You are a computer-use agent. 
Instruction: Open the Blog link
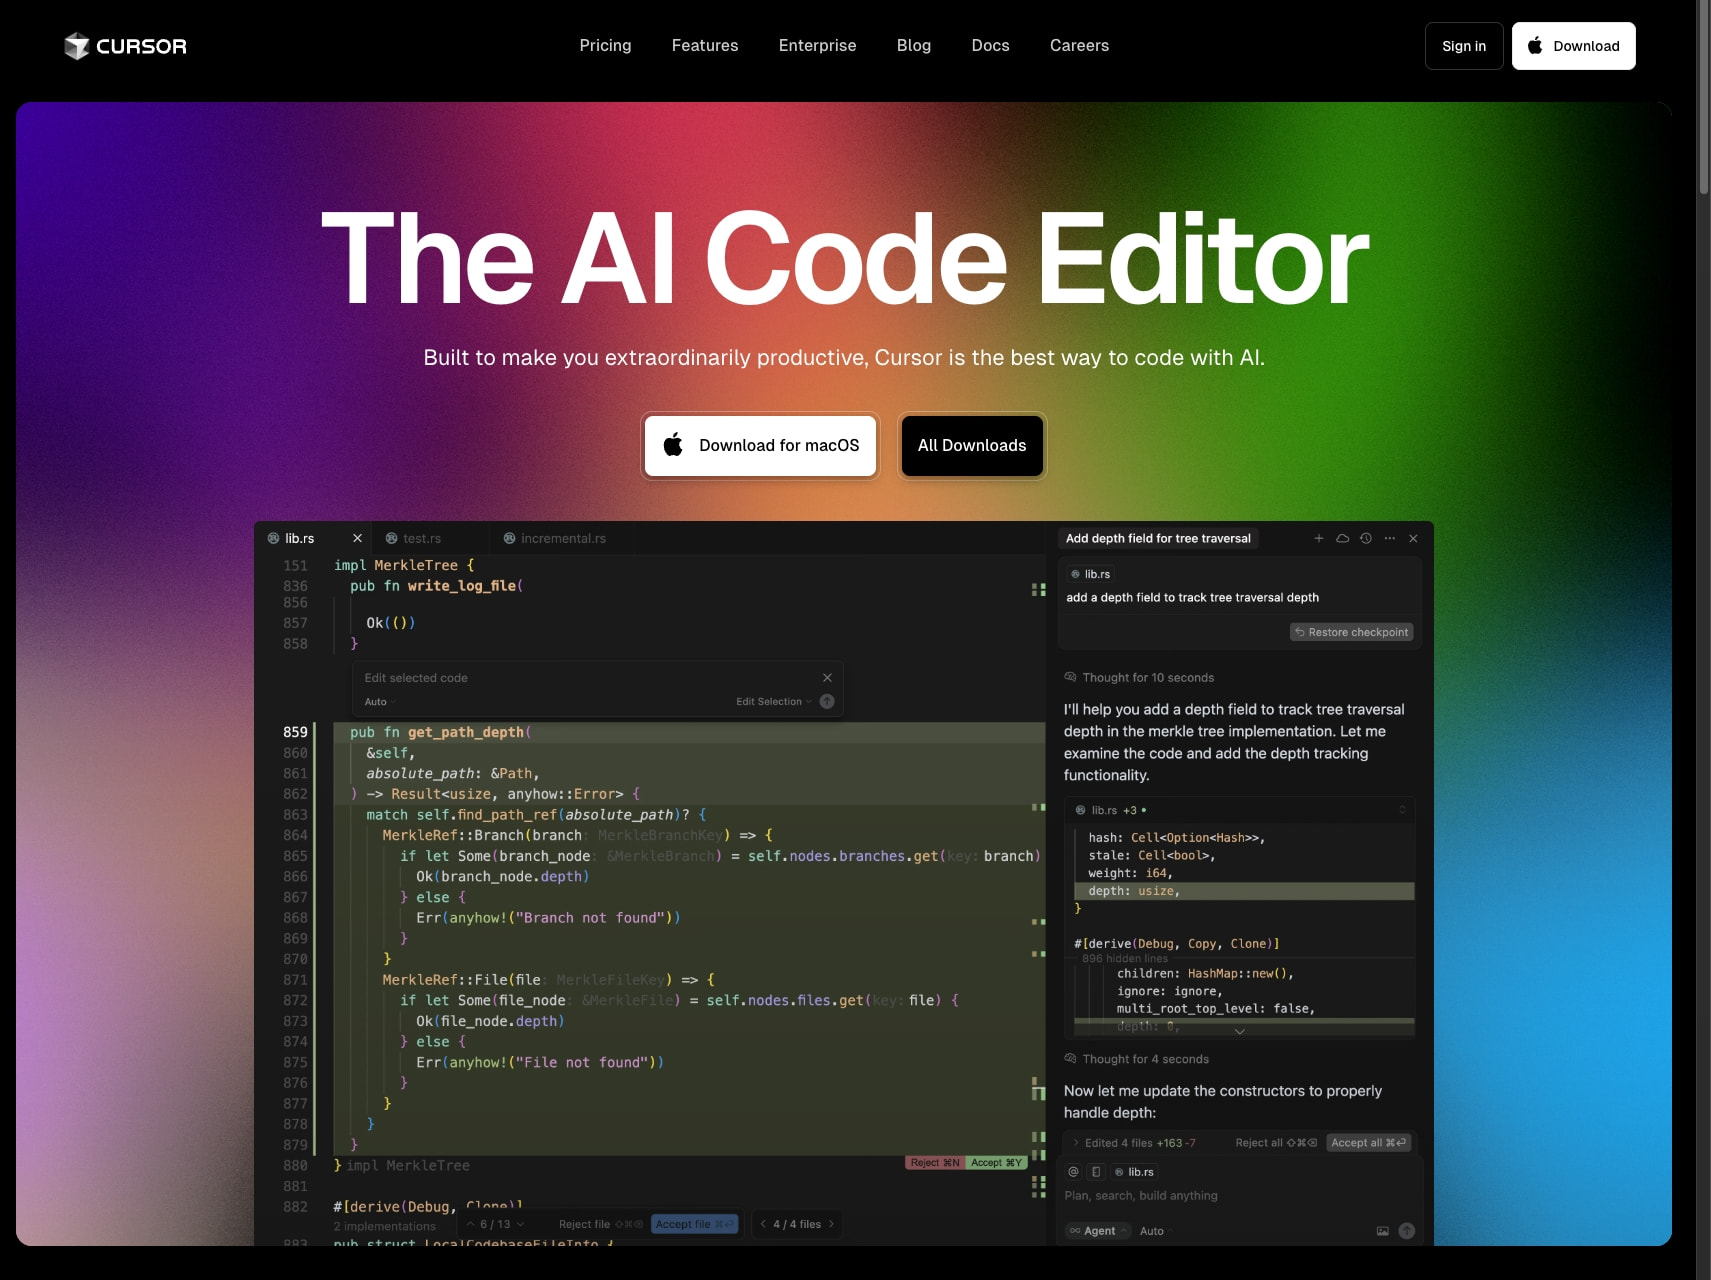pyautogui.click(x=914, y=46)
